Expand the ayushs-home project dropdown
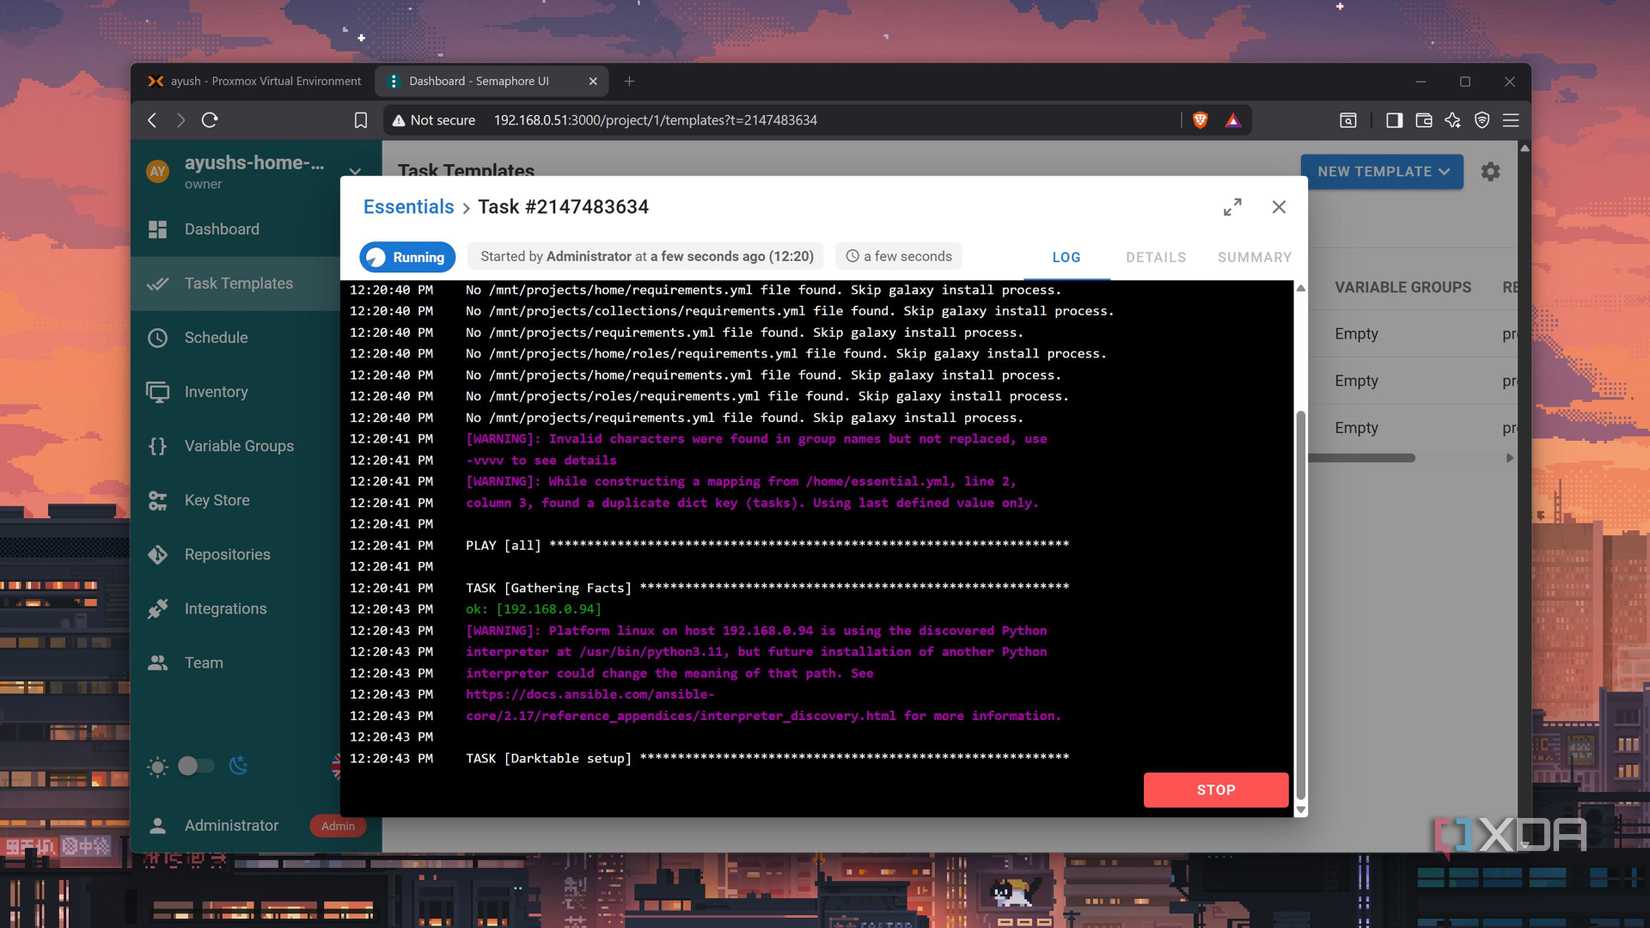The width and height of the screenshot is (1650, 928). pyautogui.click(x=355, y=171)
